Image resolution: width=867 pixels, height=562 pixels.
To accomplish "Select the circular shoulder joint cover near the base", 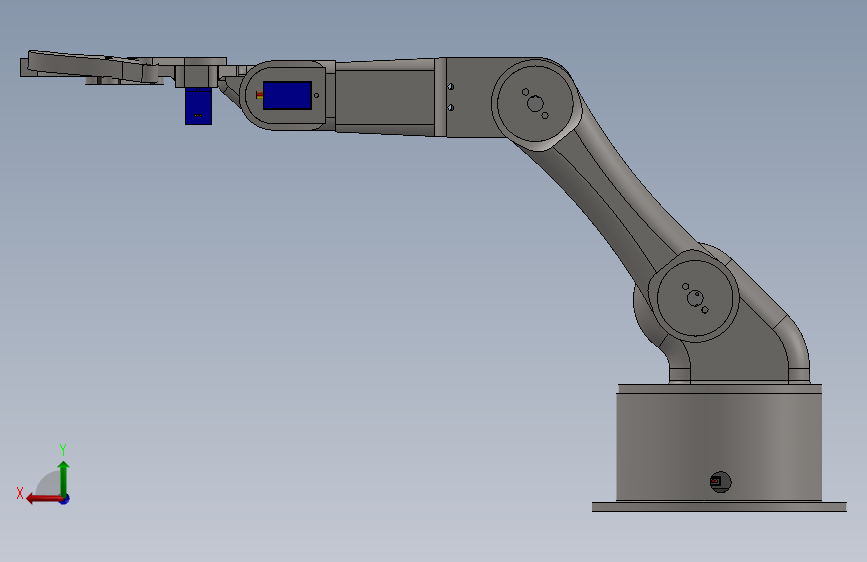I will 695,297.
